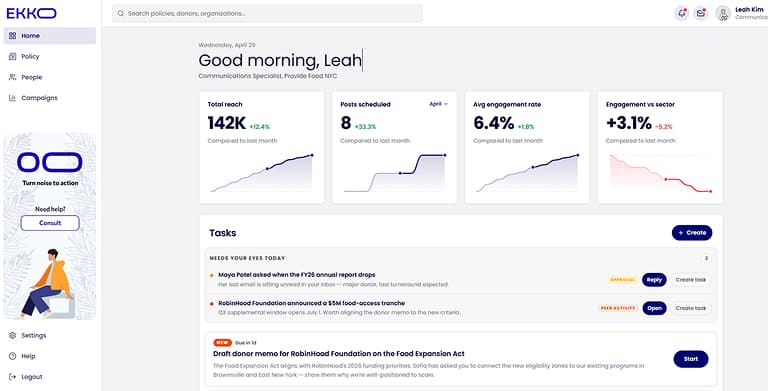Select Logout in the sidebar
Image resolution: width=768 pixels, height=391 pixels.
50,377
